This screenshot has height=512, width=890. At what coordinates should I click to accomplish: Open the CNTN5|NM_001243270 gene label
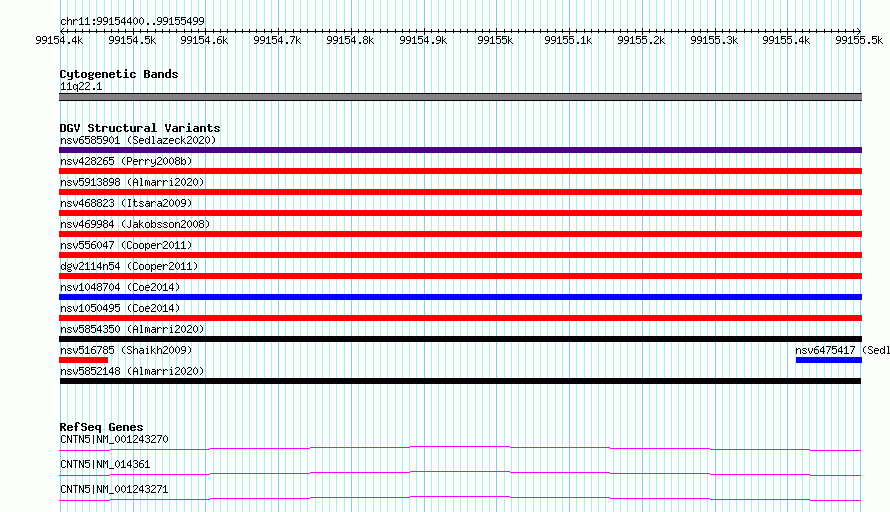[114, 439]
